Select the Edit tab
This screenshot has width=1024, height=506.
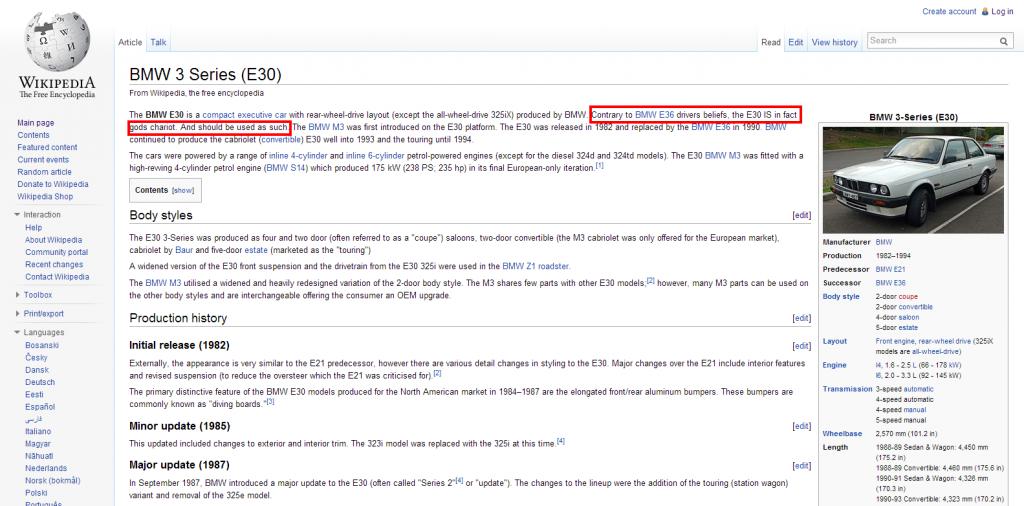(x=795, y=42)
